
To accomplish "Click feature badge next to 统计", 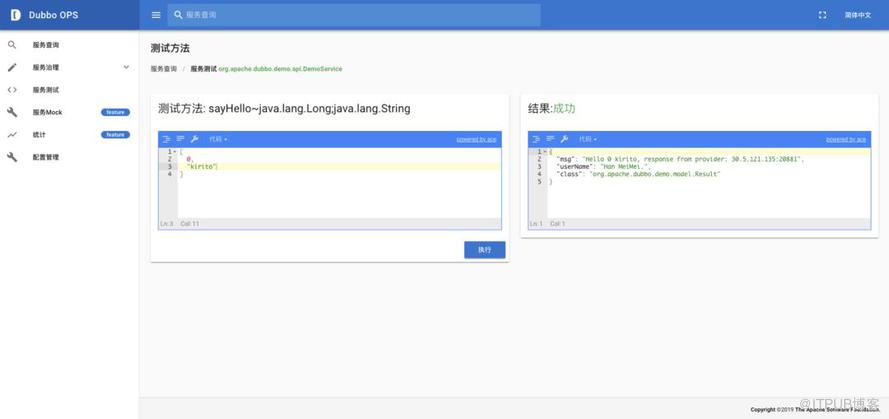I will [x=115, y=135].
